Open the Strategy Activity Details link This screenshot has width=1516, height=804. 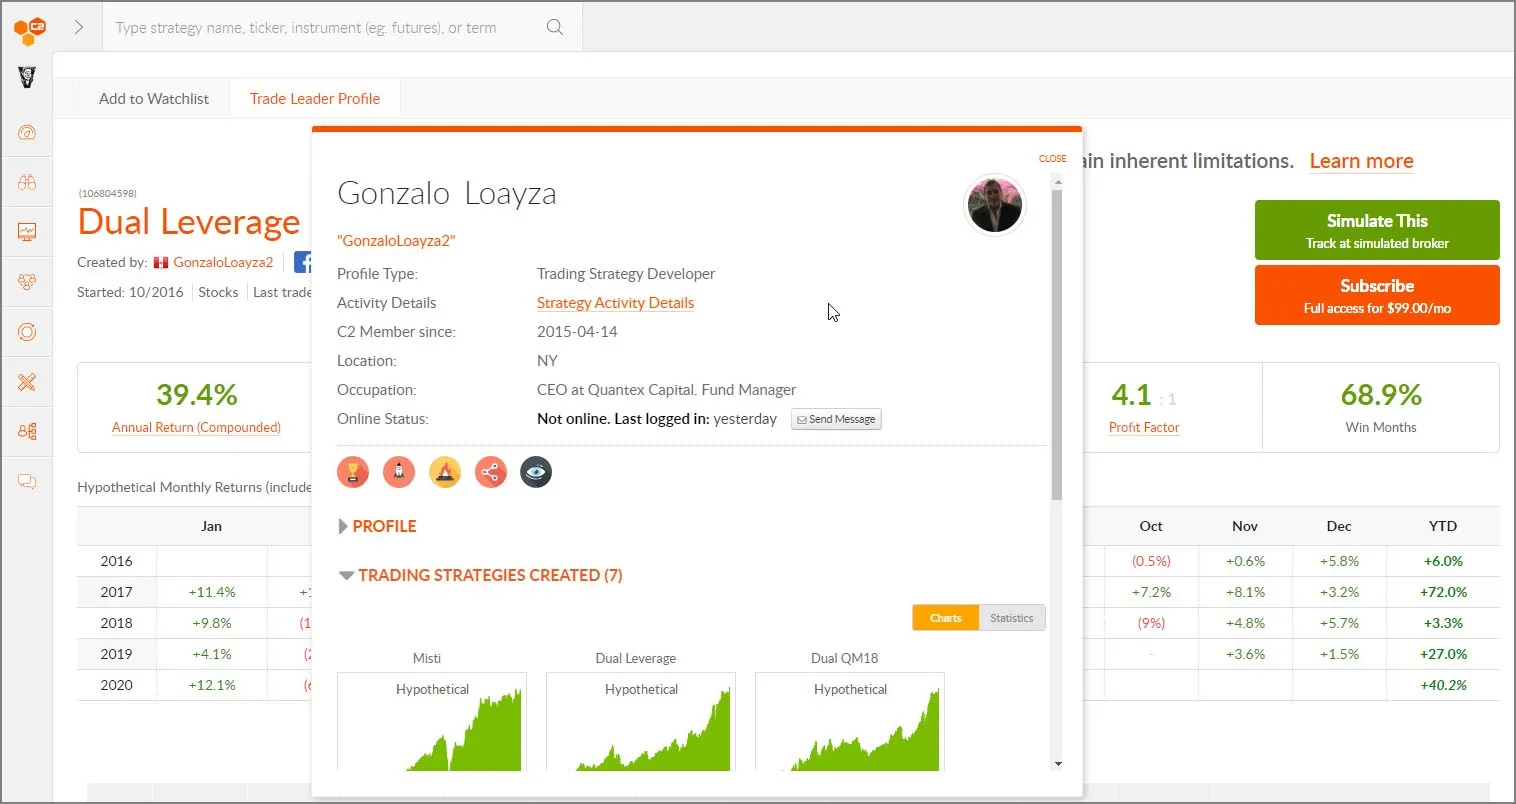[615, 302]
